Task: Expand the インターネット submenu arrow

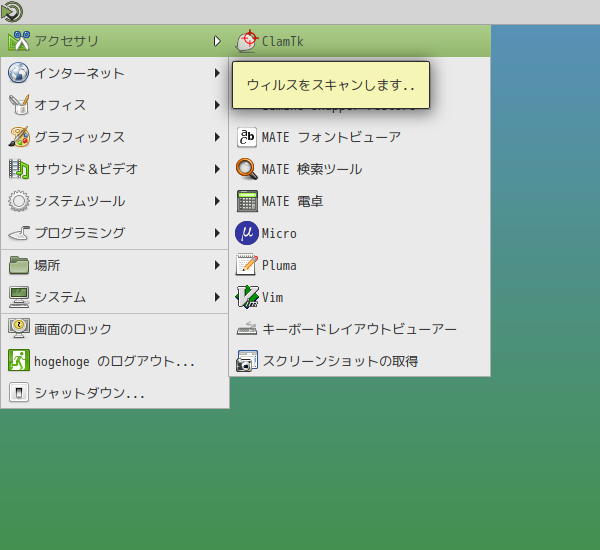Action: [217, 73]
